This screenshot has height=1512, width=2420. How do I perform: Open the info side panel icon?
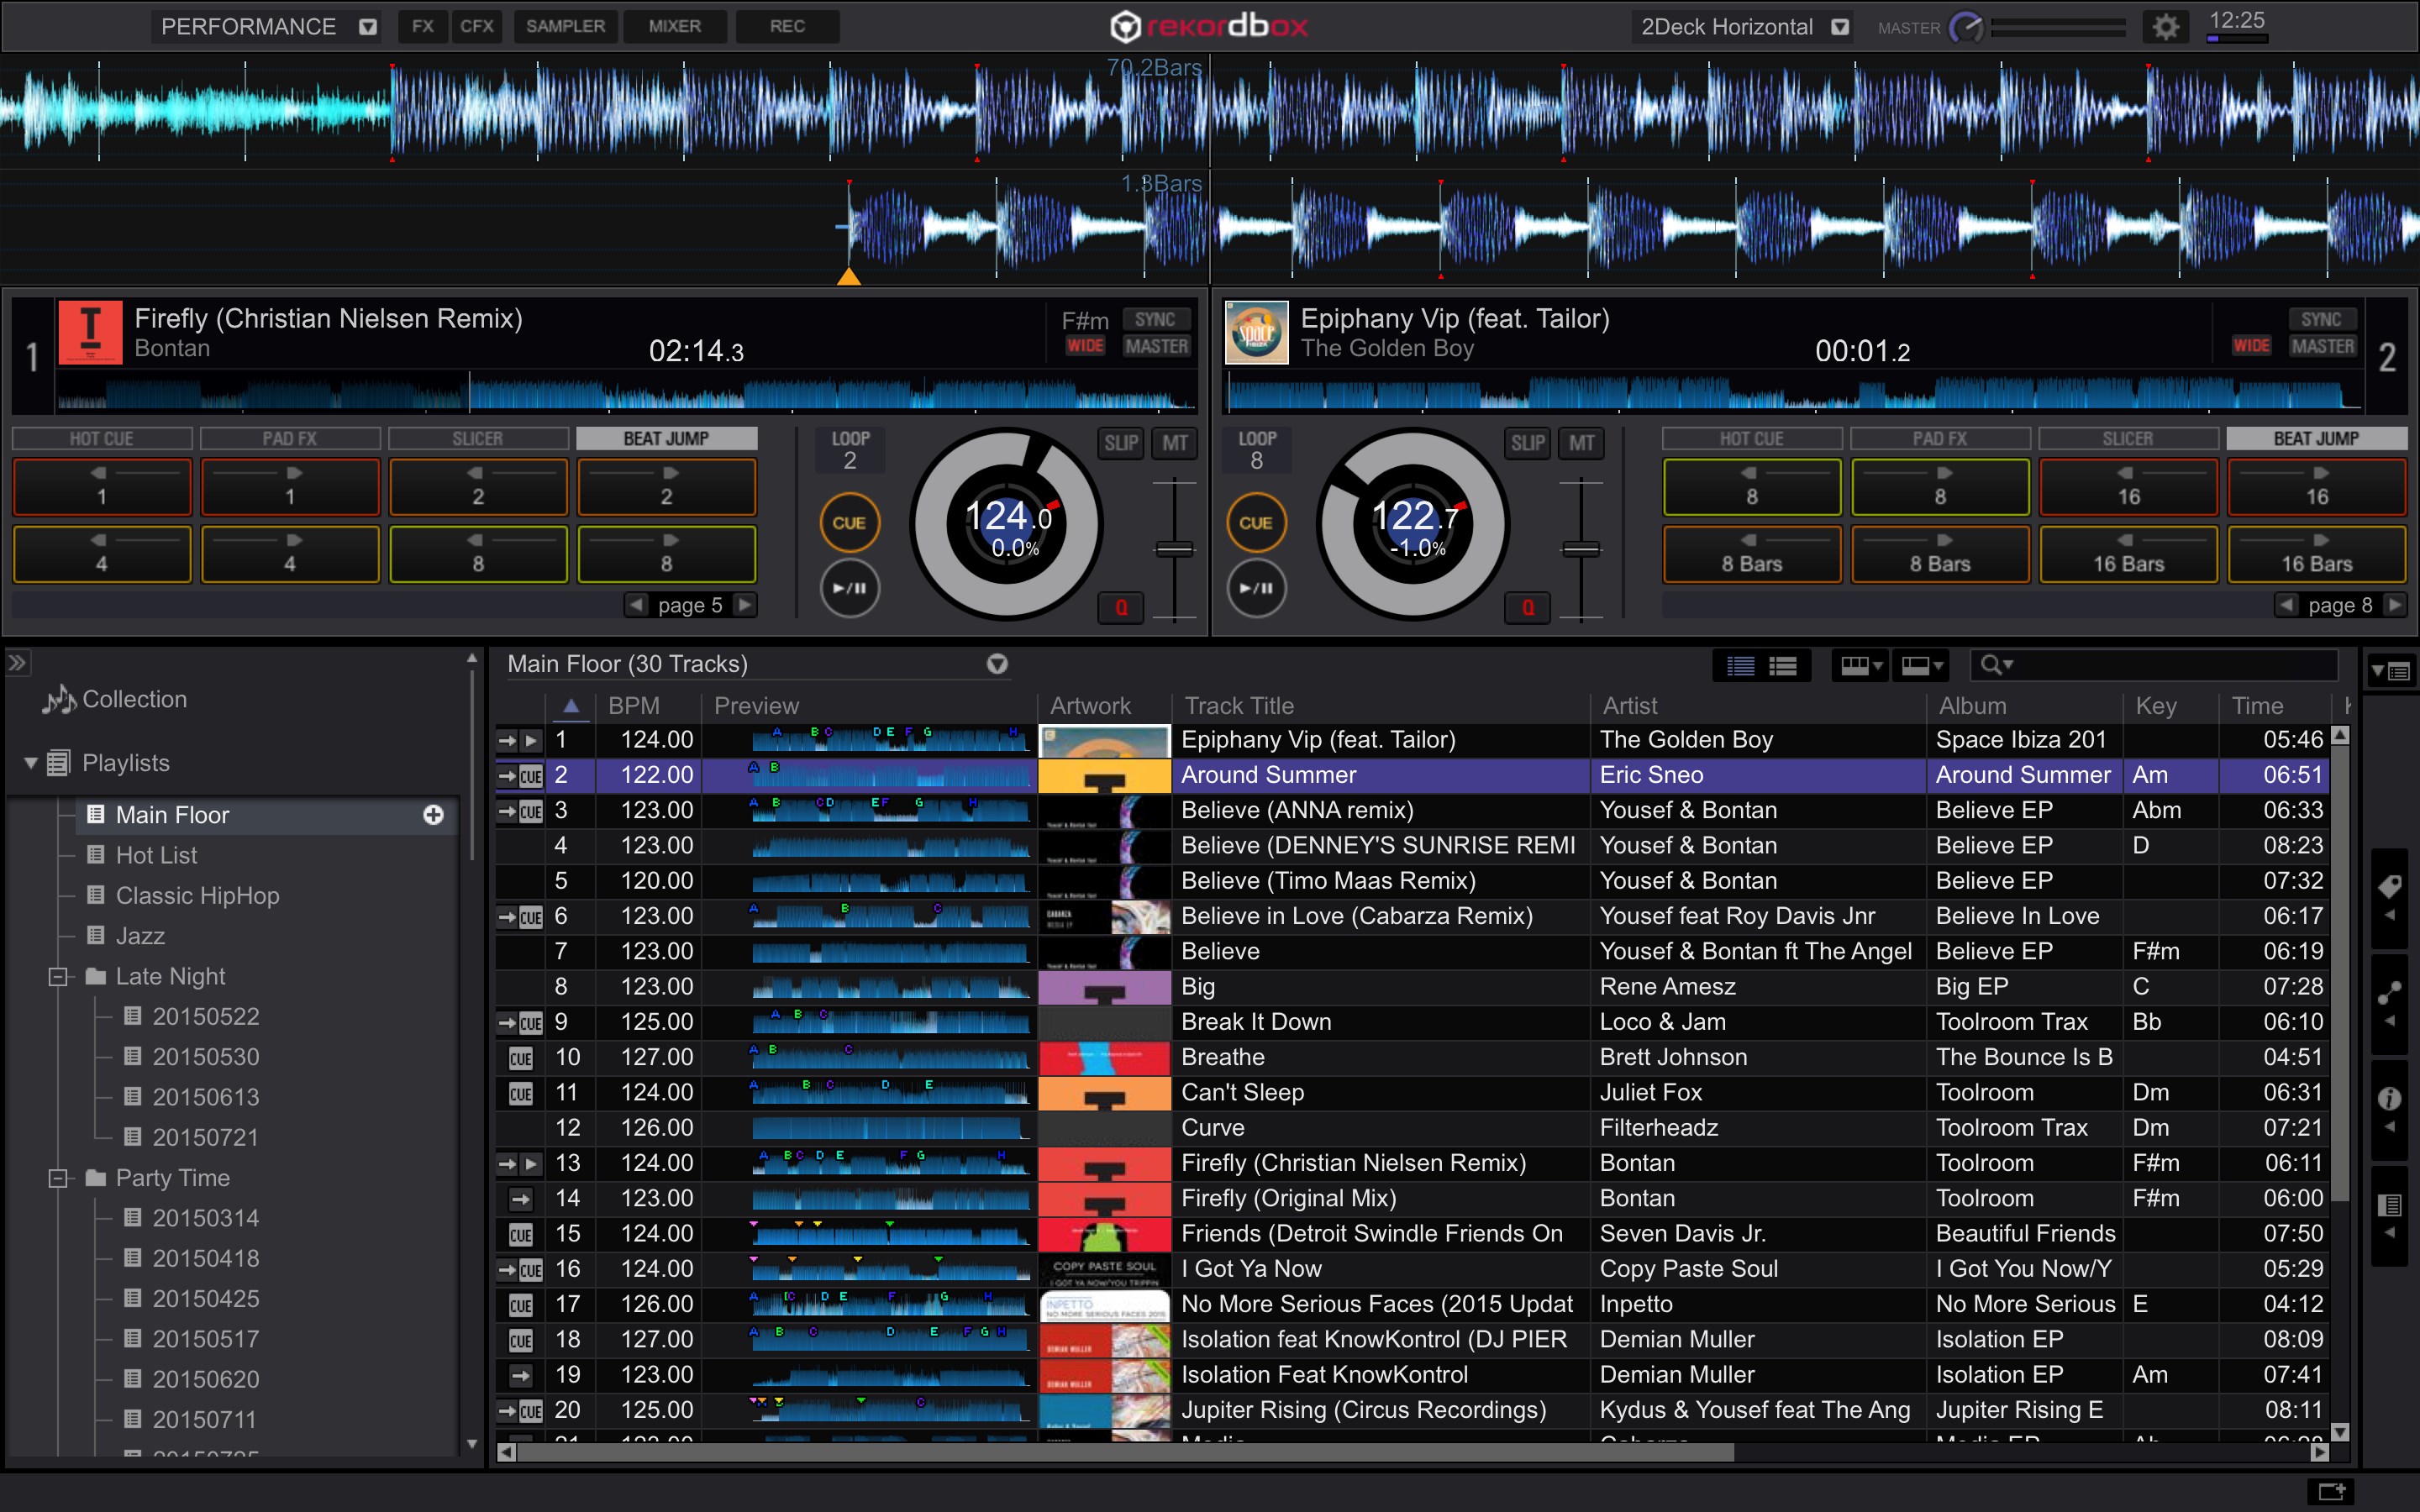coord(2389,1099)
